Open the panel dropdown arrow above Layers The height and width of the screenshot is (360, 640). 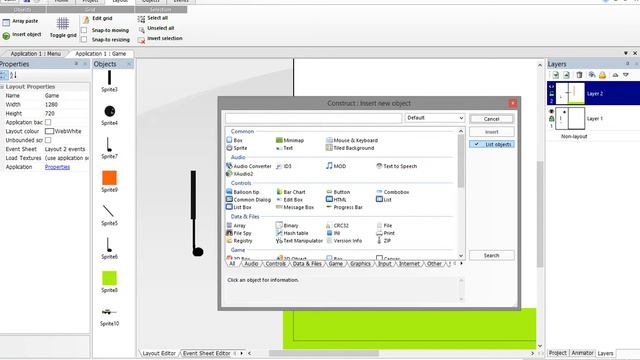tap(626, 53)
